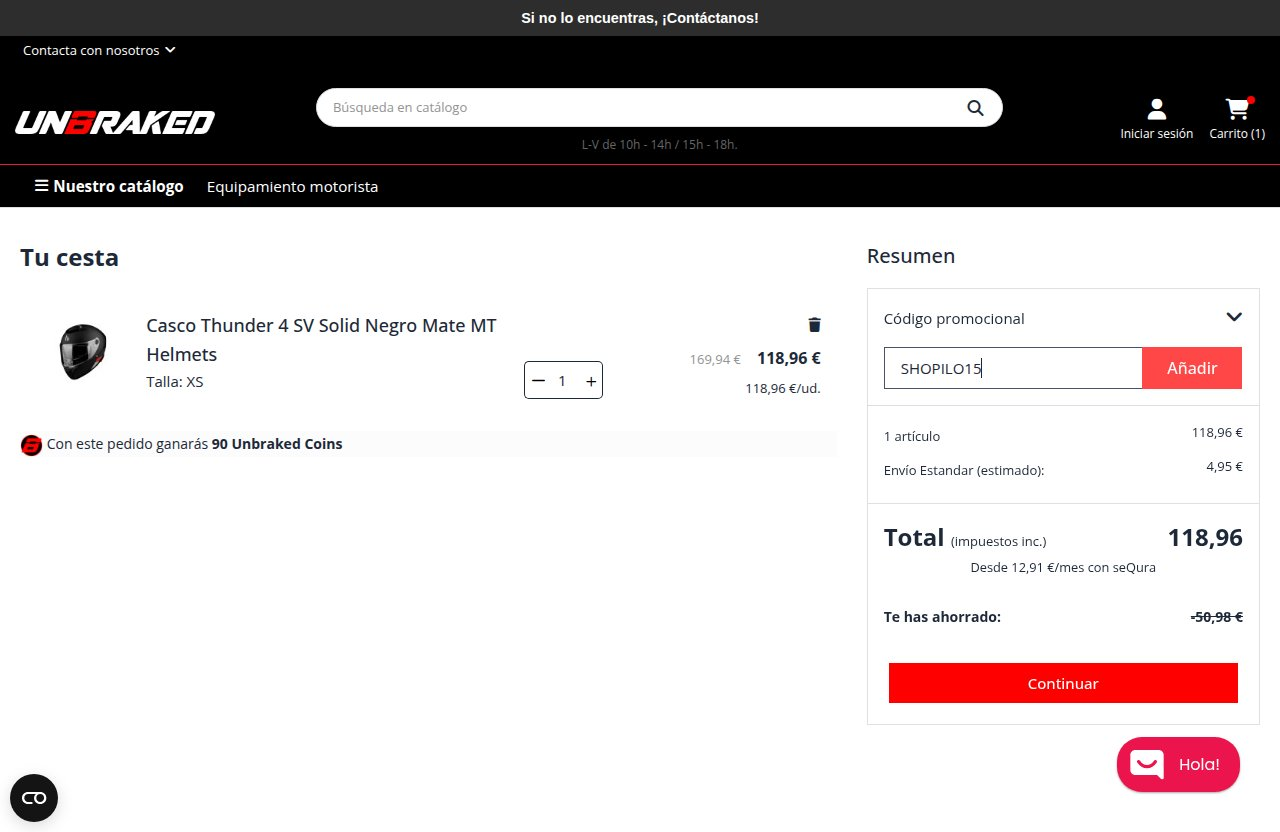1280x832 pixels.
Task: Expand Contacta con nosotros dropdown
Action: 99,50
